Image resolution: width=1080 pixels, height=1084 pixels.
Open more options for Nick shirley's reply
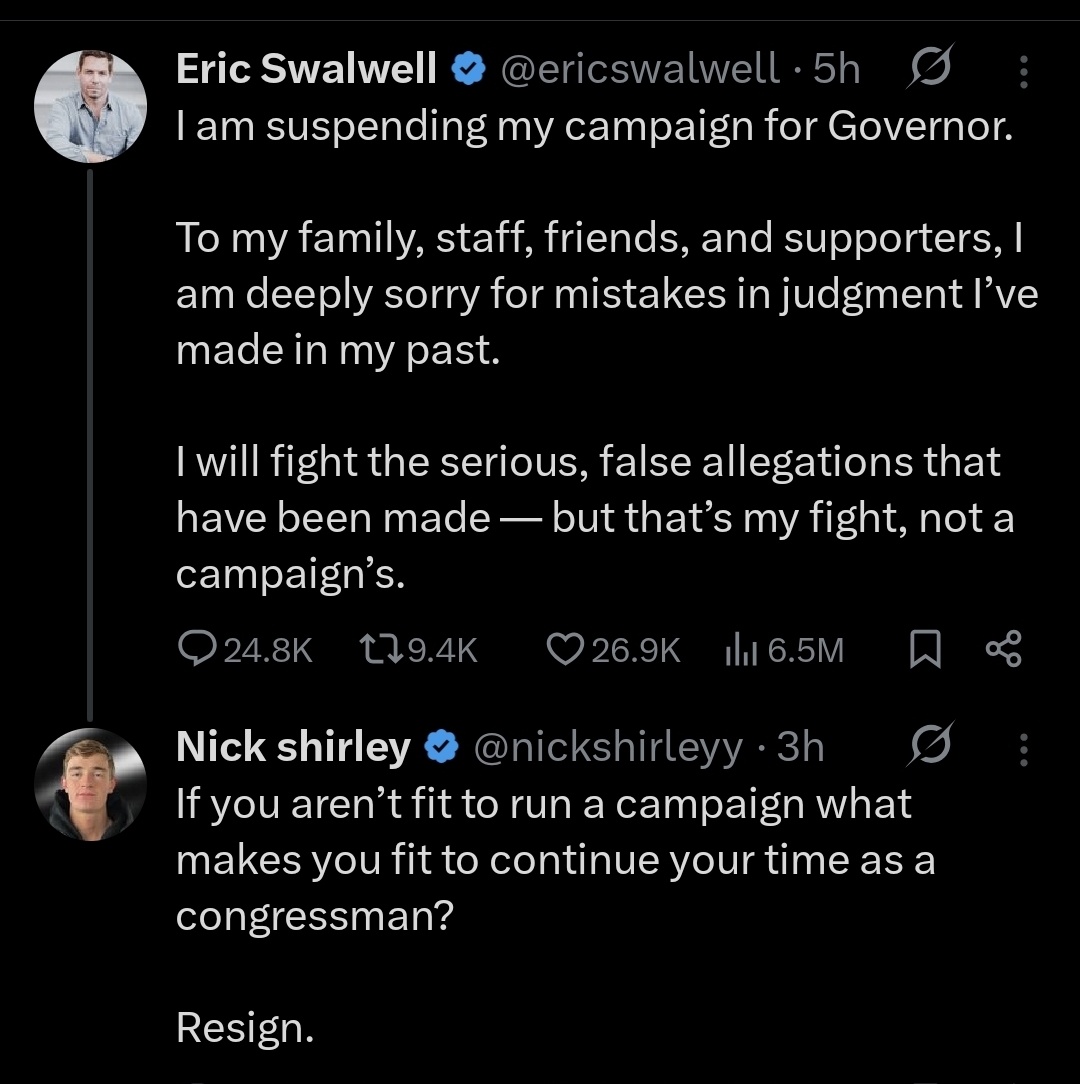point(1022,748)
